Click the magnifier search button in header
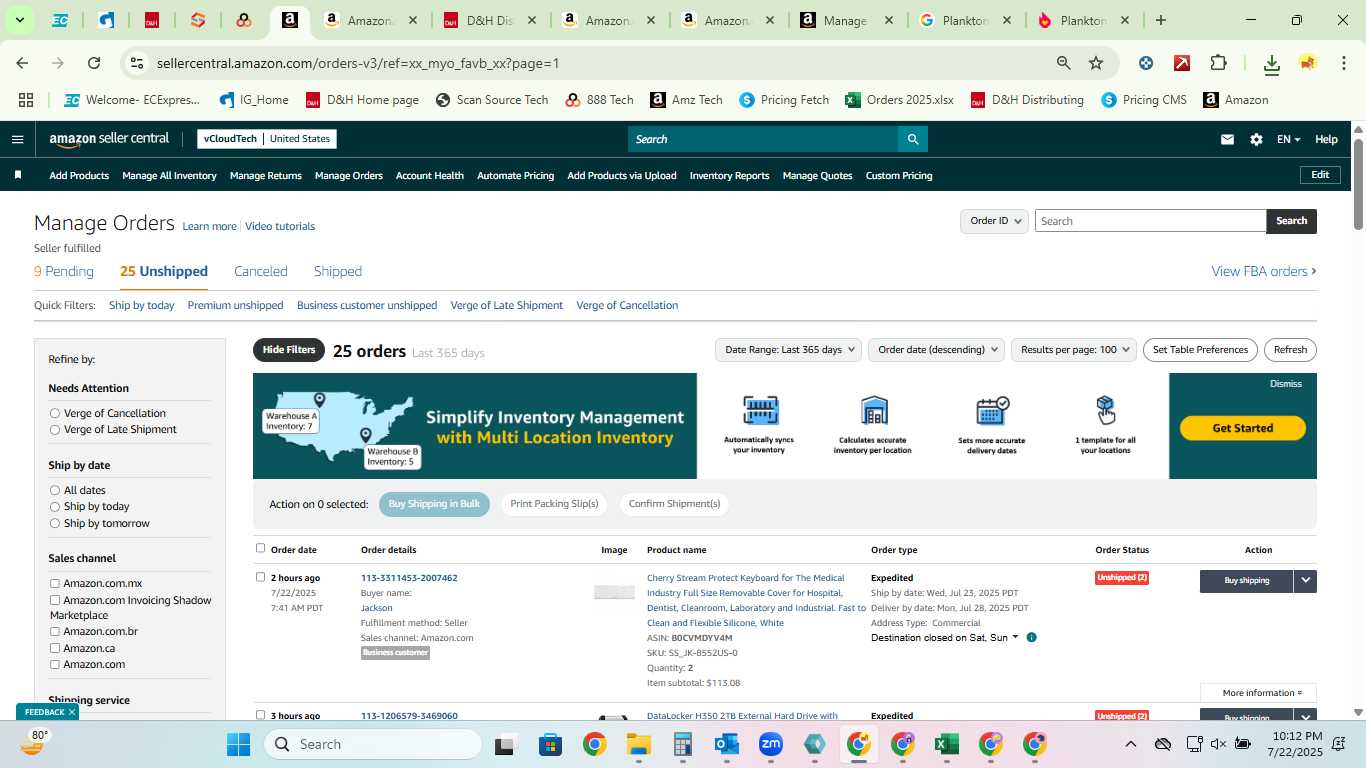 click(x=912, y=139)
